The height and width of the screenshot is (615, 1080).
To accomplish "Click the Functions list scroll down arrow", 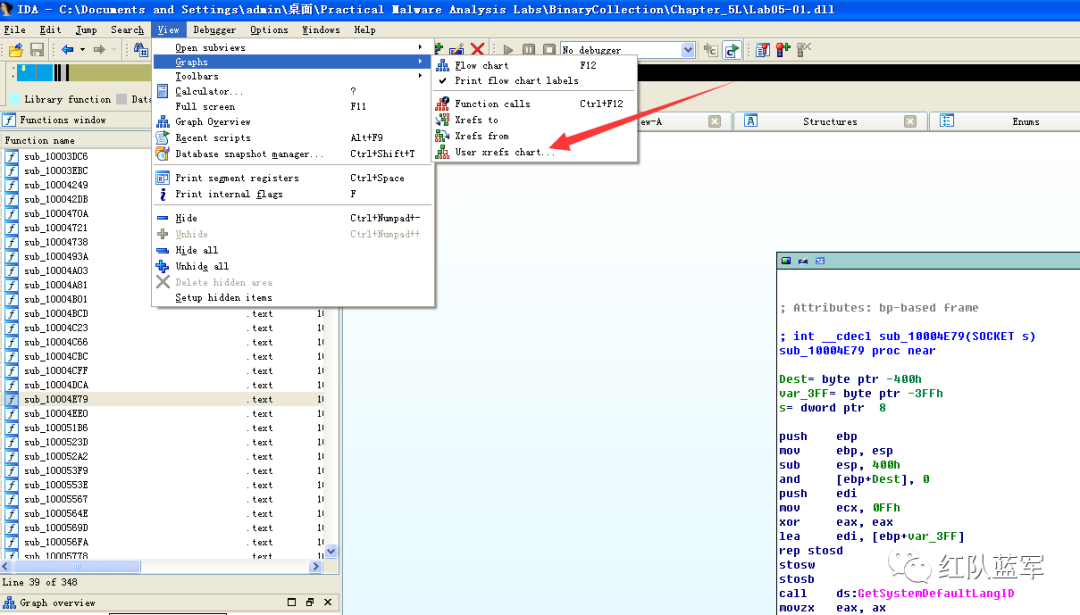I will (x=331, y=551).
